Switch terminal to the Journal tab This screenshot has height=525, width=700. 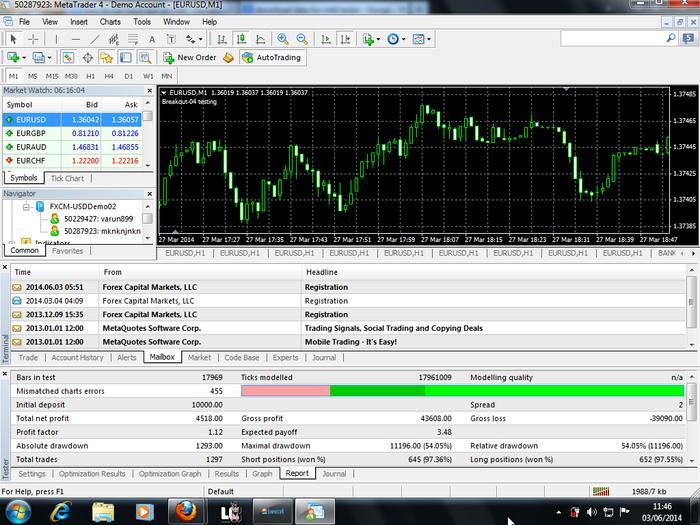coord(324,358)
